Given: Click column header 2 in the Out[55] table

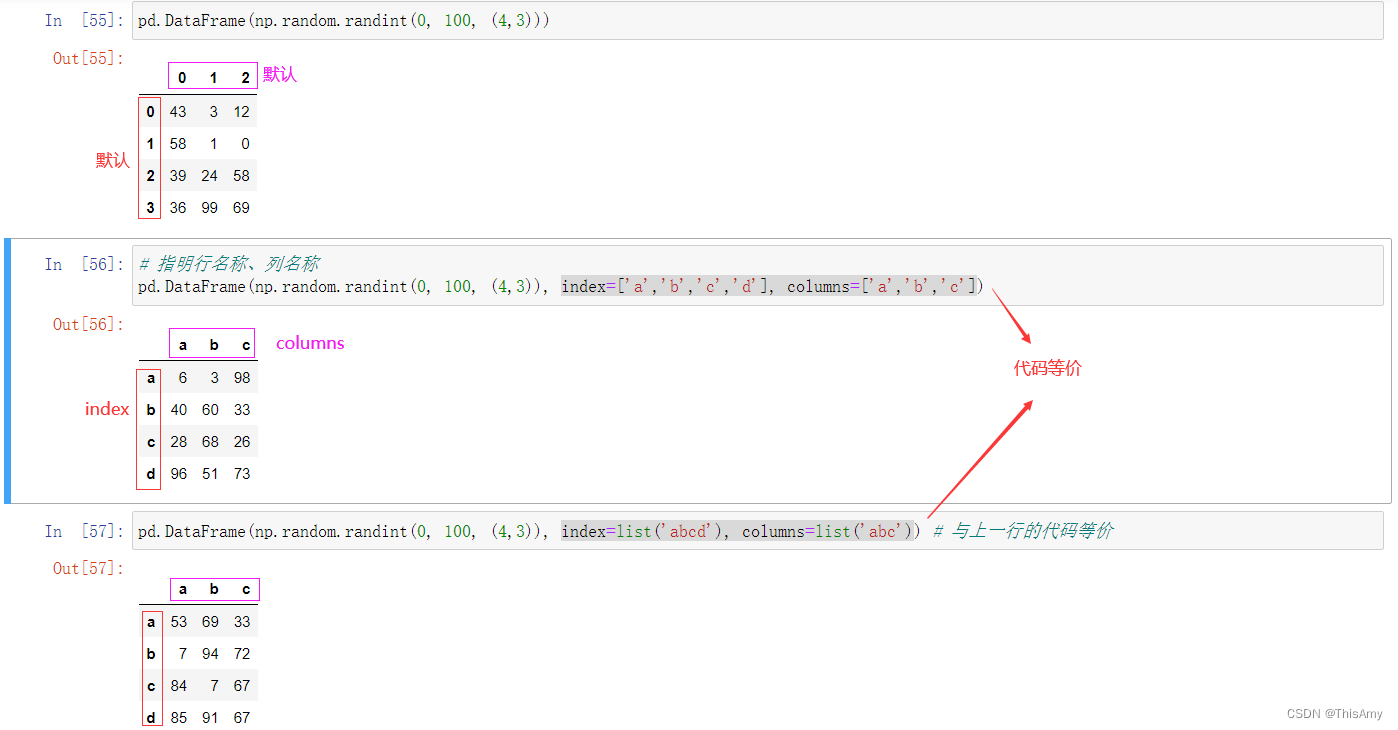Looking at the screenshot, I should pyautogui.click(x=245, y=77).
